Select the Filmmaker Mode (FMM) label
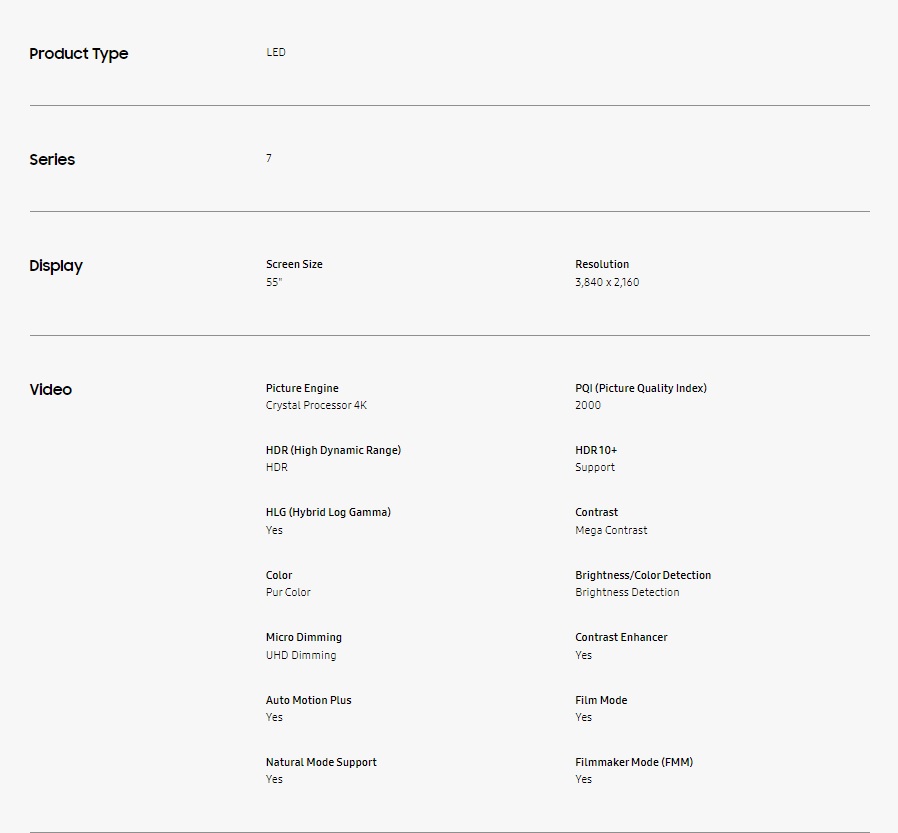 634,762
